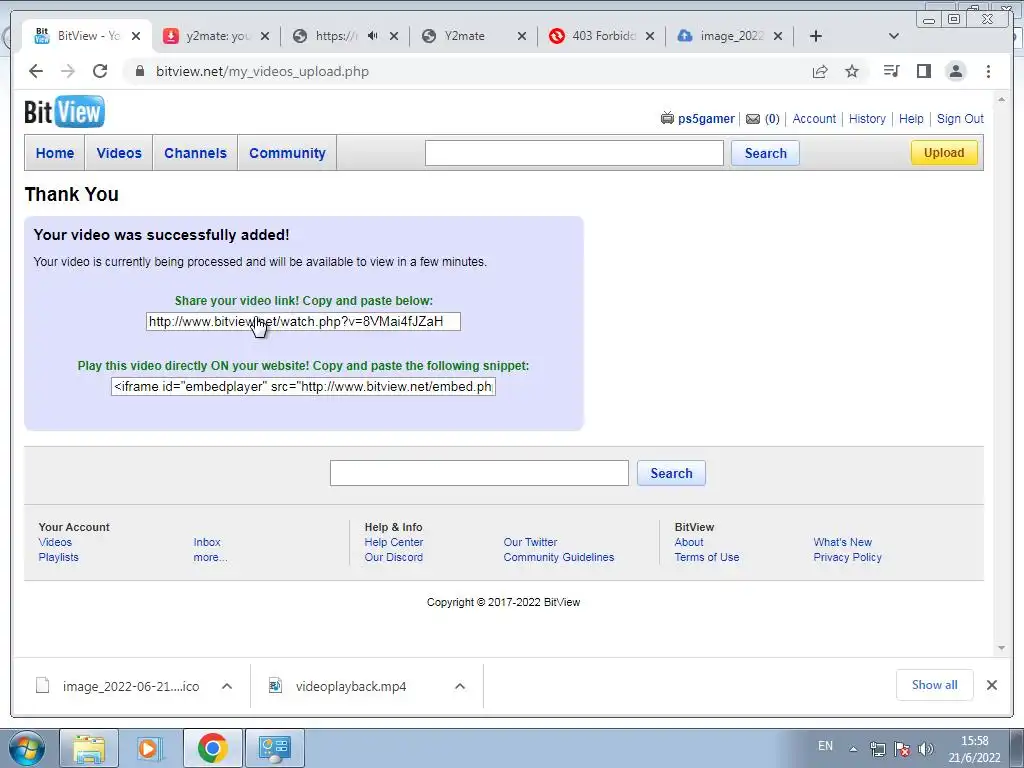This screenshot has height=768, width=1024.
Task: Toggle the browser side panel icon
Action: [923, 71]
